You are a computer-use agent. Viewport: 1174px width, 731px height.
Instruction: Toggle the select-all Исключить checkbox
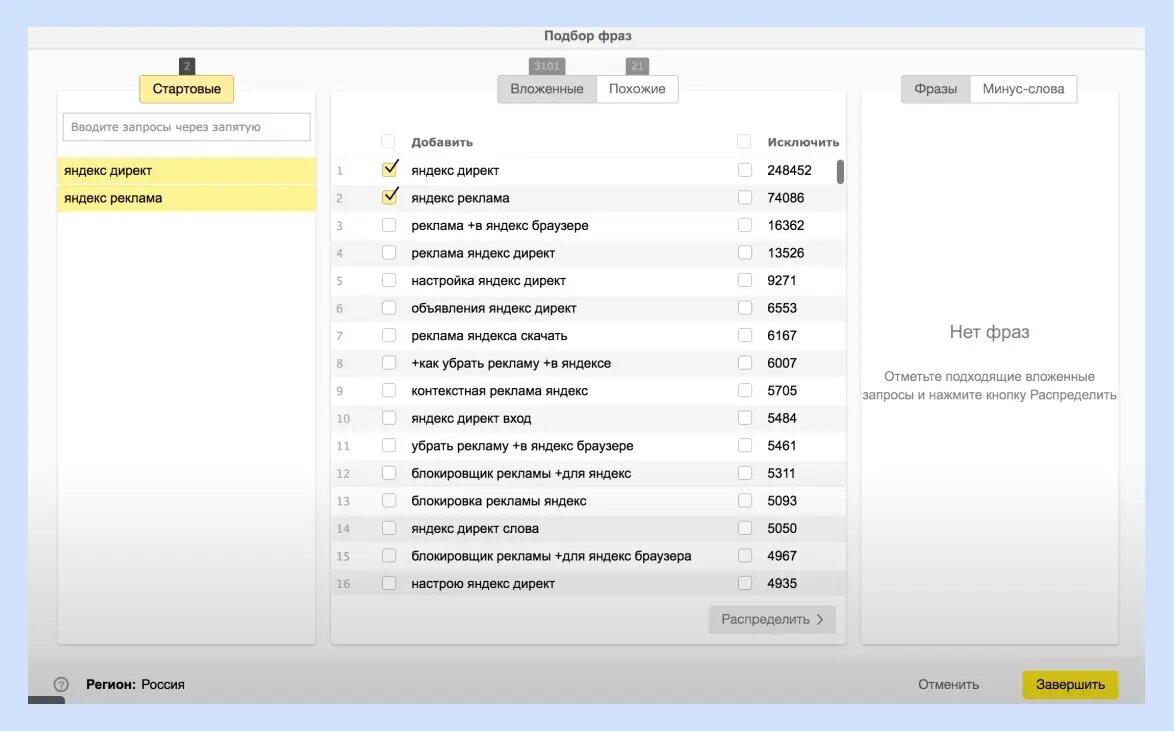click(x=744, y=142)
